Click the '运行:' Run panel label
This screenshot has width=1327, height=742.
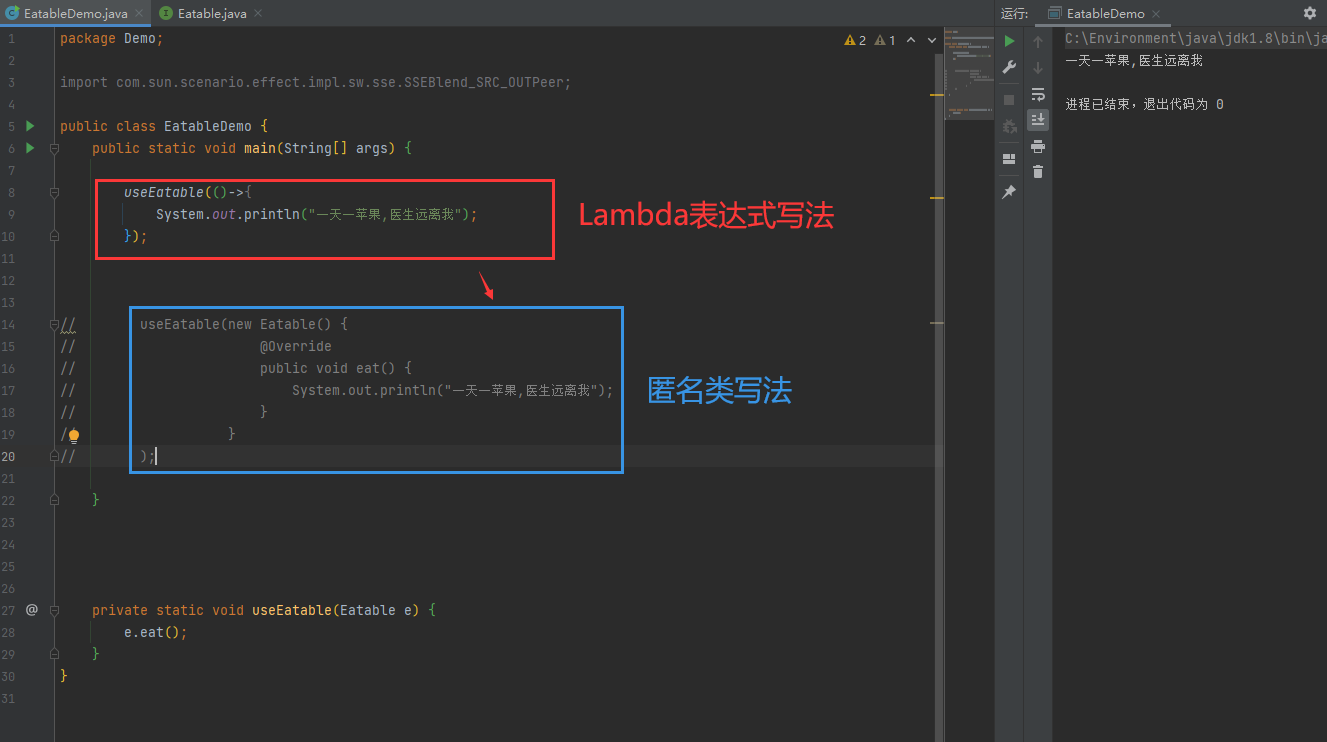[x=1015, y=14]
